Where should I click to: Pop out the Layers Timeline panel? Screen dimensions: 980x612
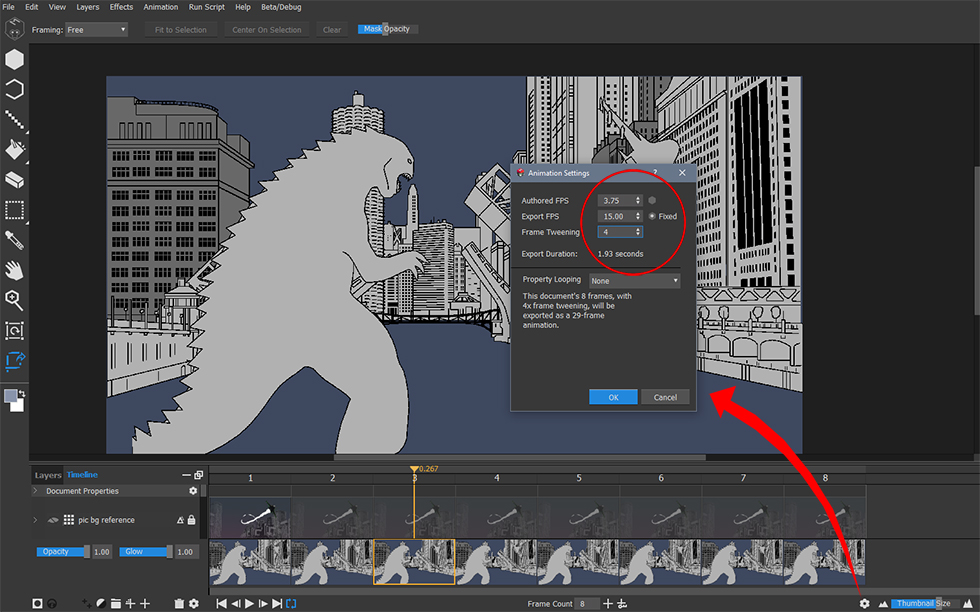point(199,475)
